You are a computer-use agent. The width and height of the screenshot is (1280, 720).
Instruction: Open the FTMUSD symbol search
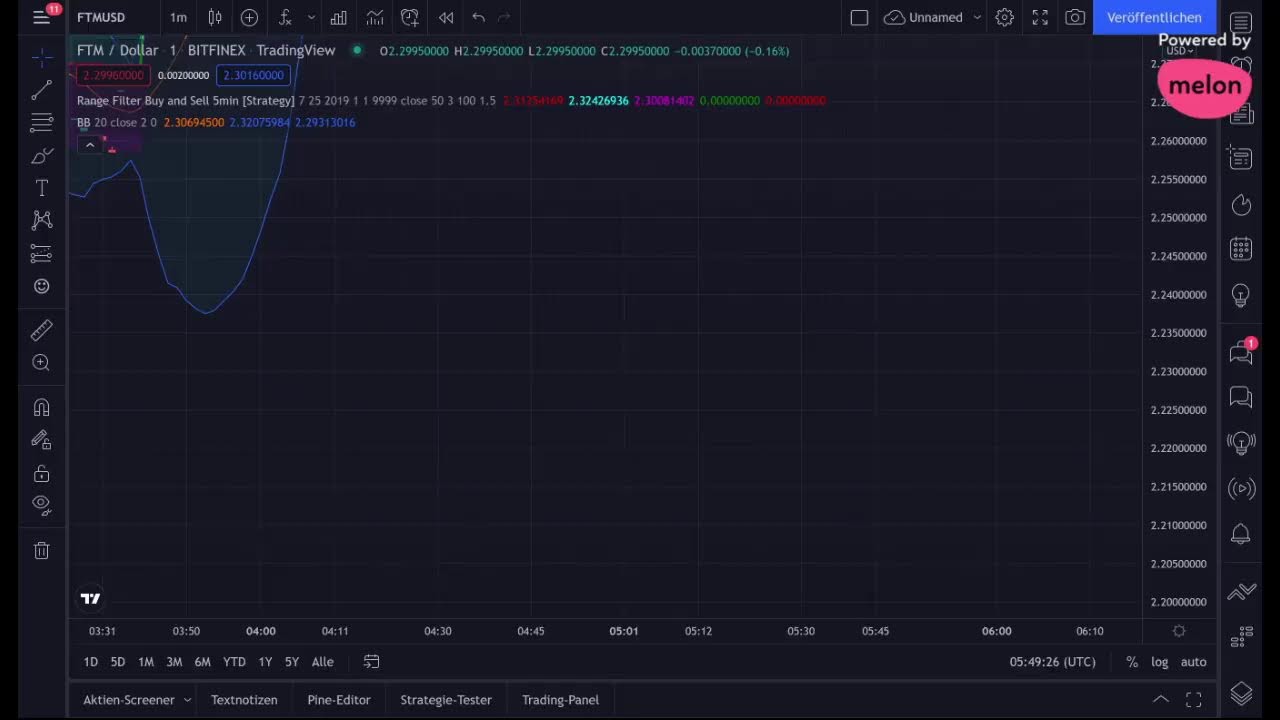[101, 17]
